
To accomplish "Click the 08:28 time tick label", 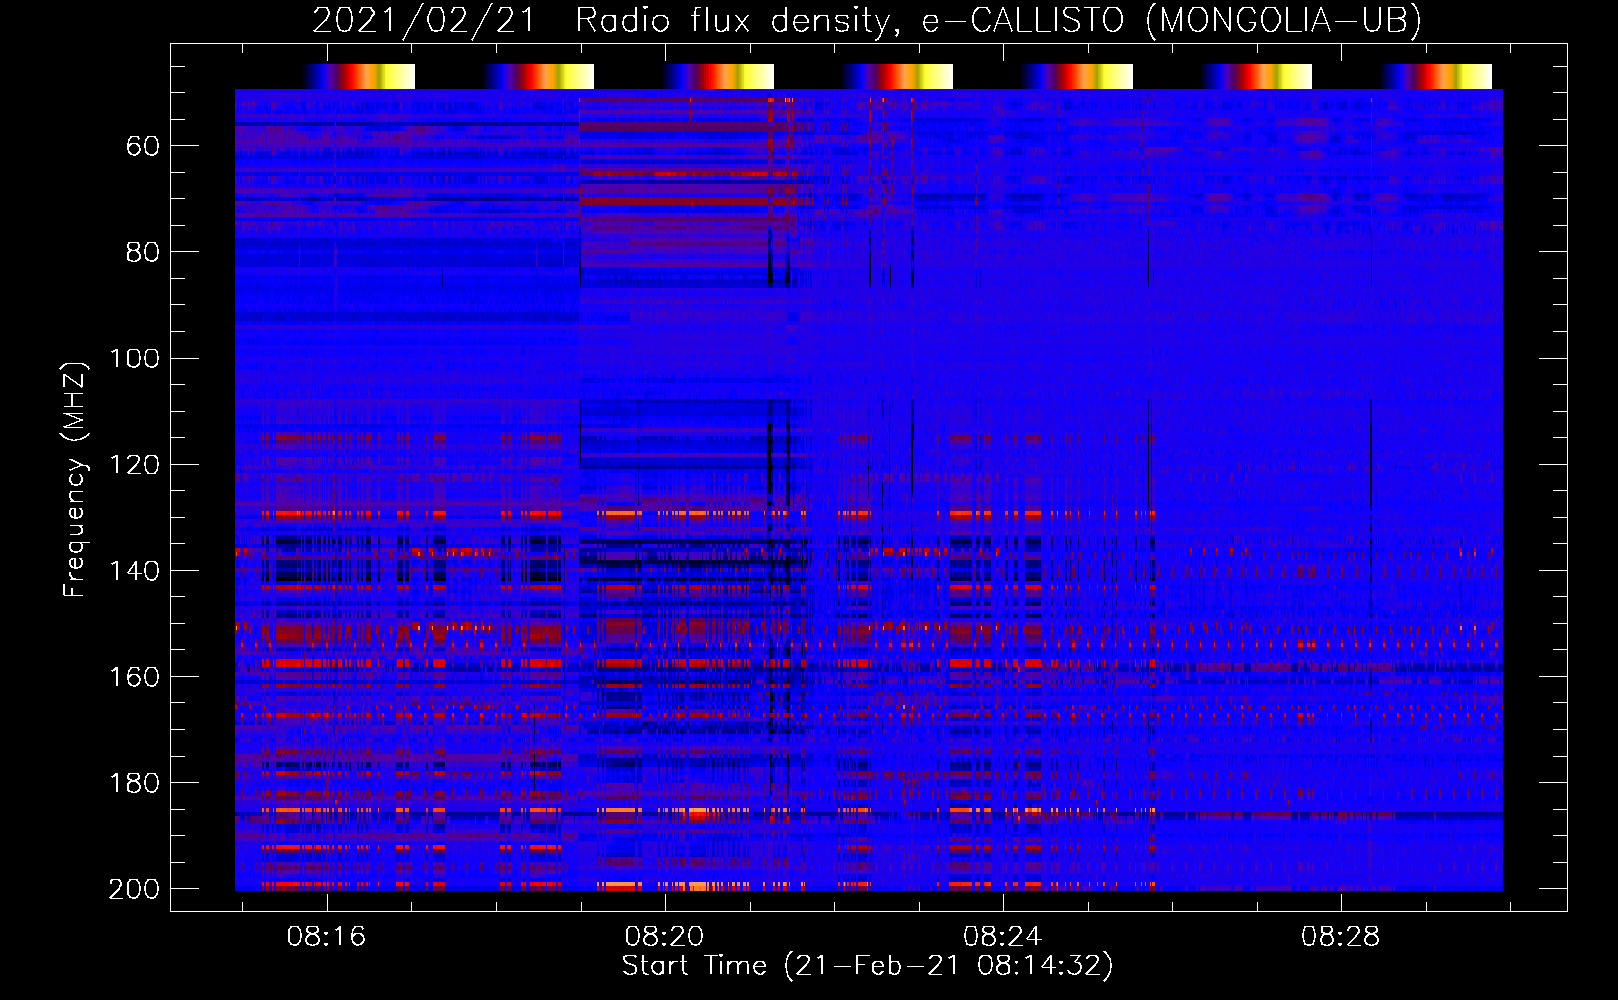I will pos(1340,937).
